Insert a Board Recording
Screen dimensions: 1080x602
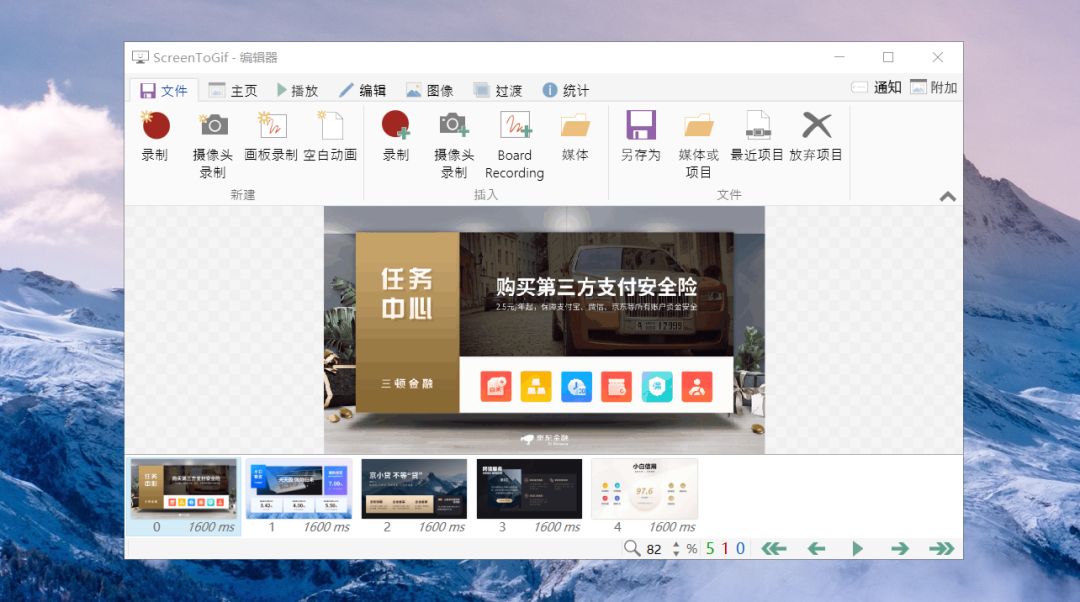[x=515, y=144]
